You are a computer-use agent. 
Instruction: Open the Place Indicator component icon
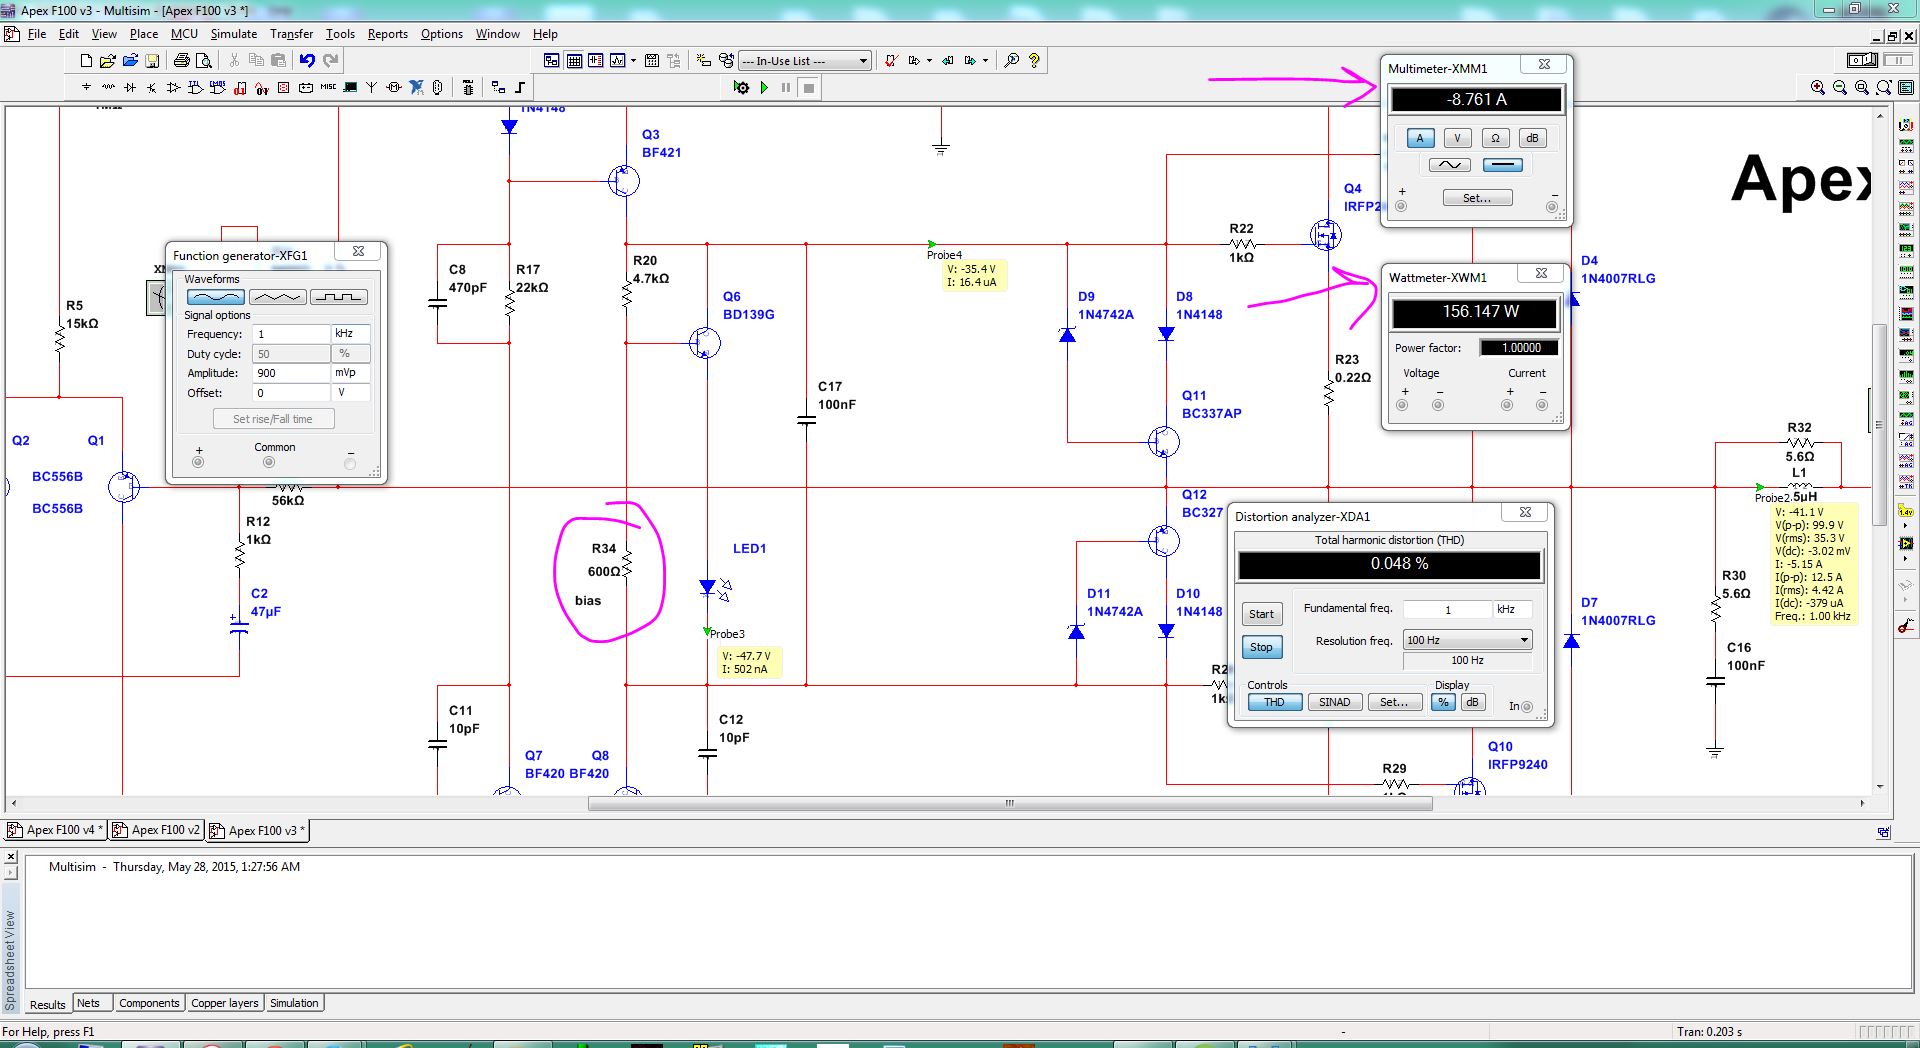(x=283, y=88)
